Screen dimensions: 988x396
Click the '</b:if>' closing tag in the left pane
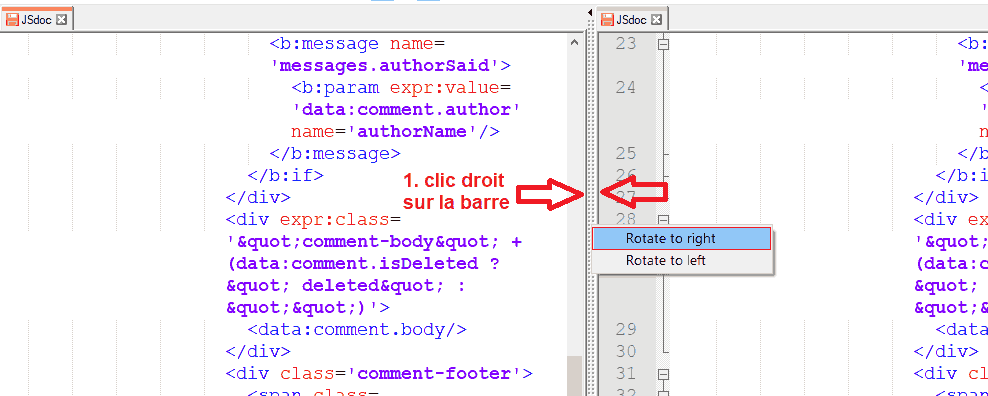285,175
